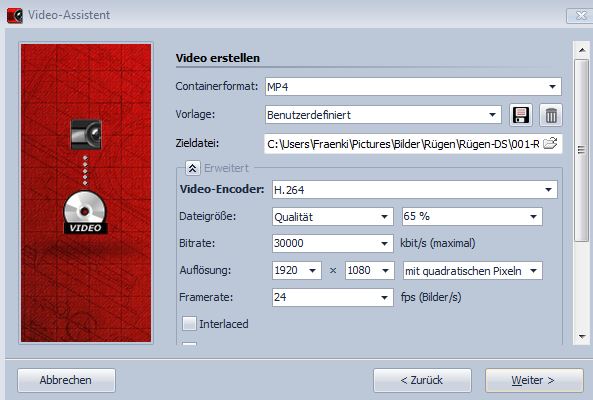This screenshot has width=593, height=400.
Task: Go back with the Zurück button
Action: [422, 380]
